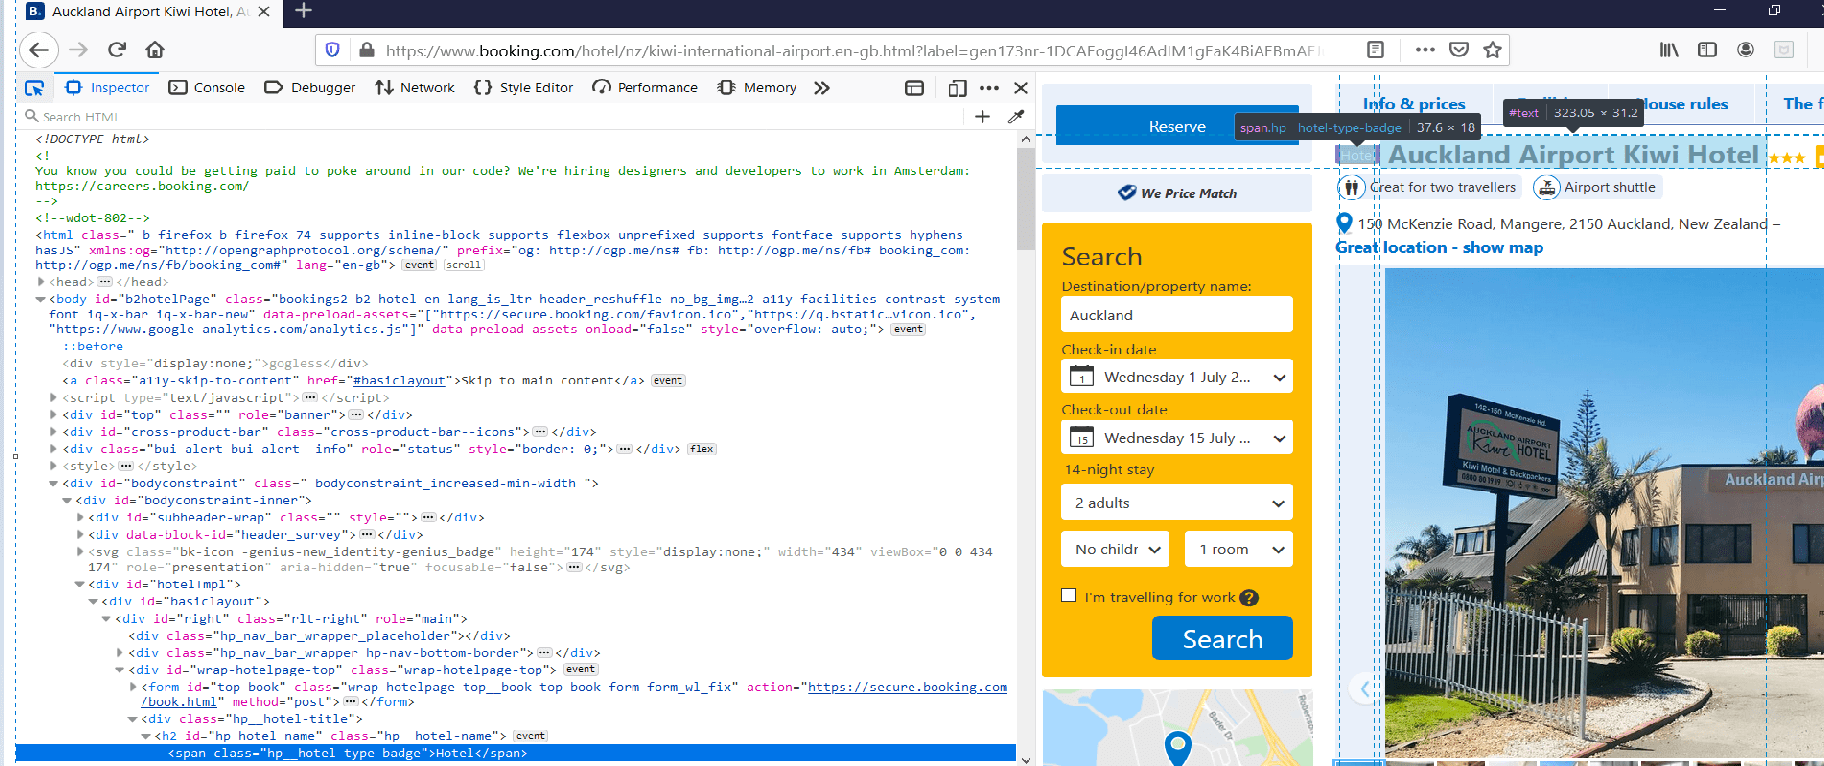
Task: Open the Network tab
Action: 415,88
